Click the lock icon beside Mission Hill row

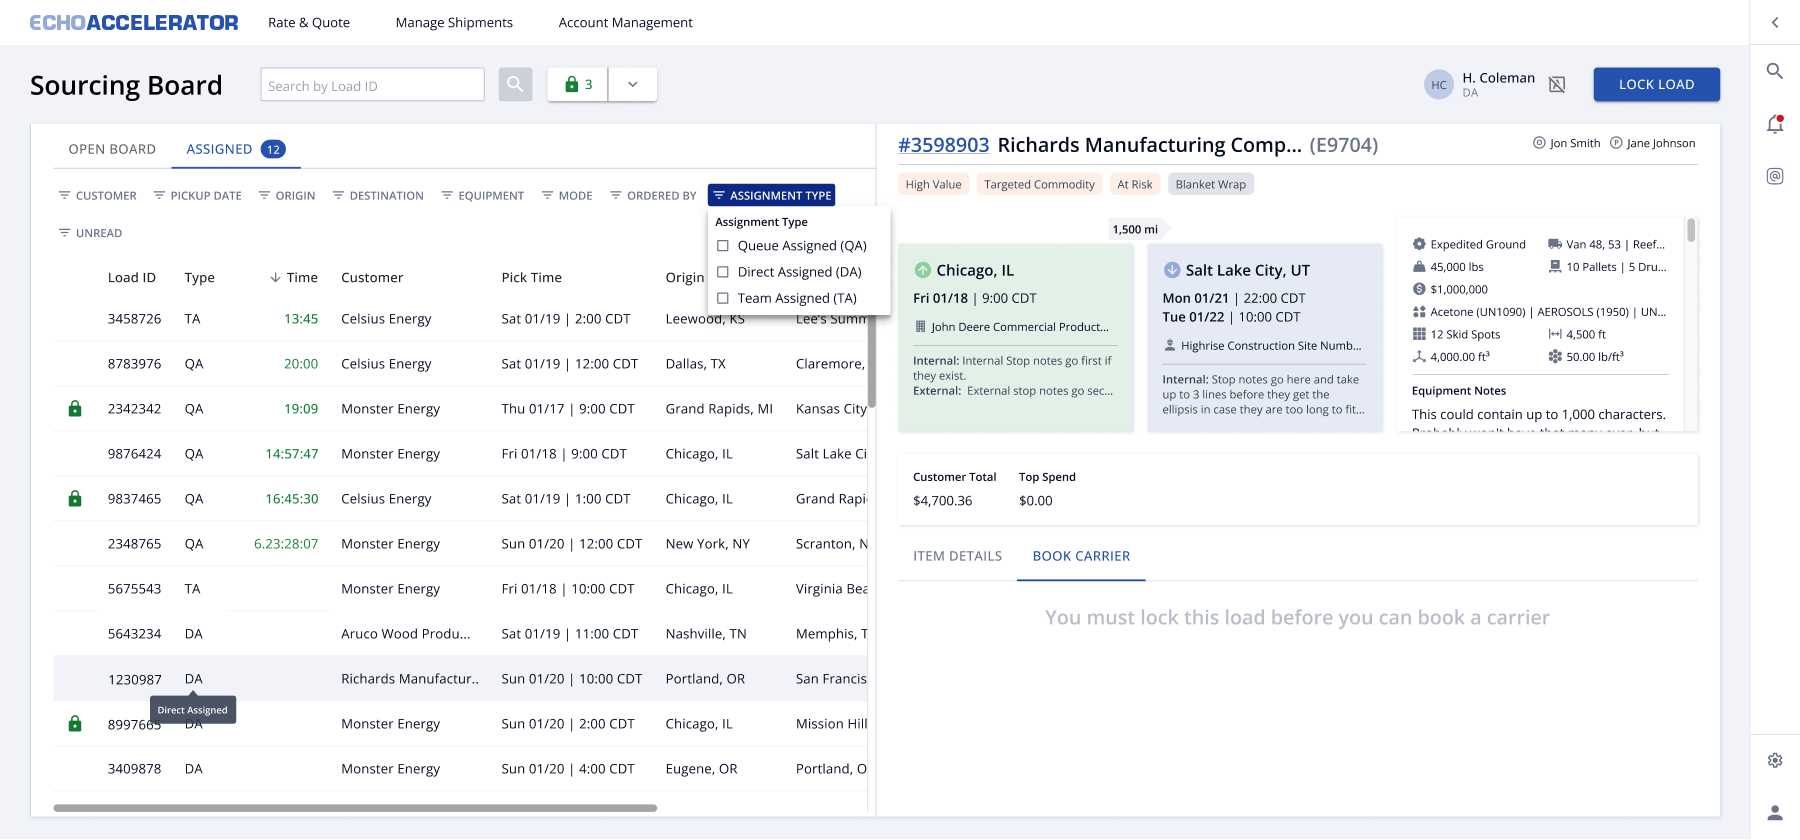[75, 724]
